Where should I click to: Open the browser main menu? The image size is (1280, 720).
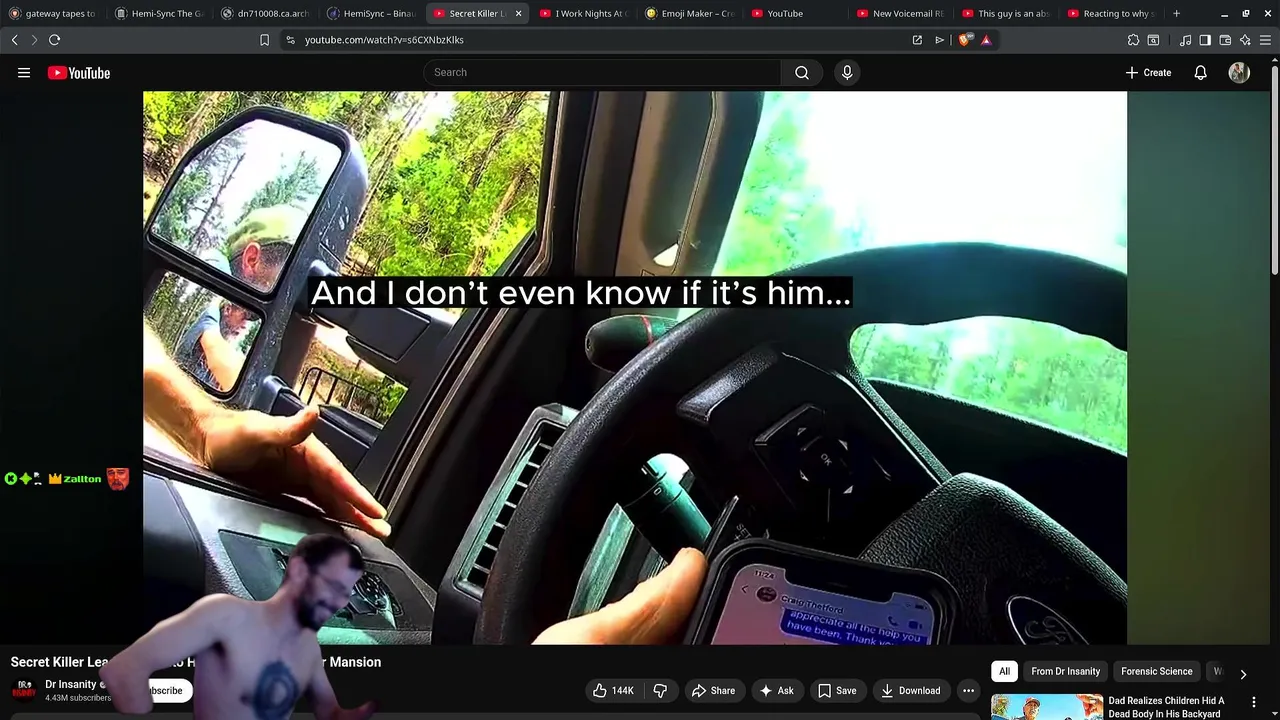click(1266, 40)
